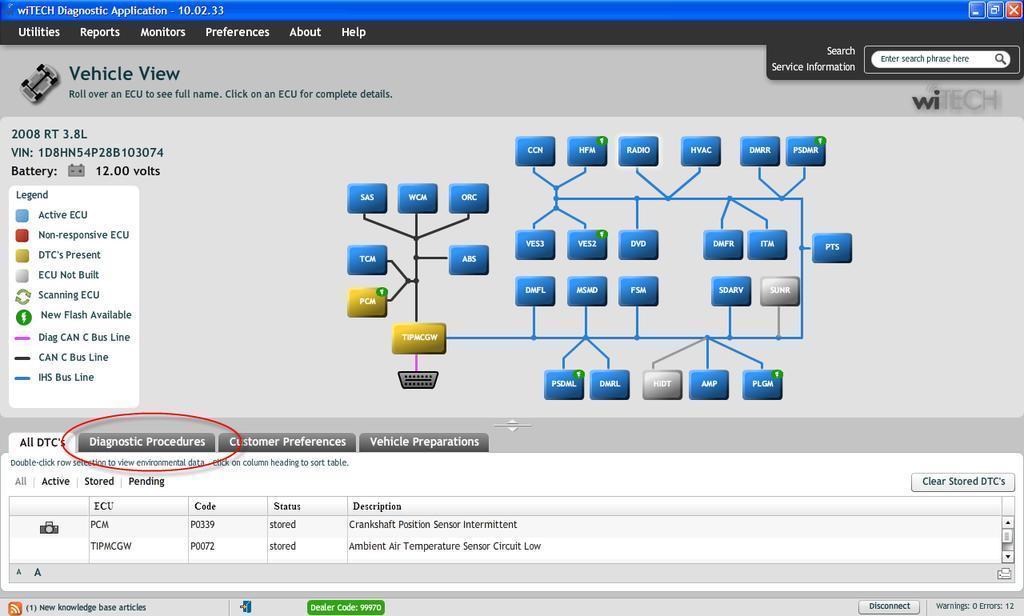Click Clear Stored DTC's button
The image size is (1024, 616).
[x=963, y=482]
